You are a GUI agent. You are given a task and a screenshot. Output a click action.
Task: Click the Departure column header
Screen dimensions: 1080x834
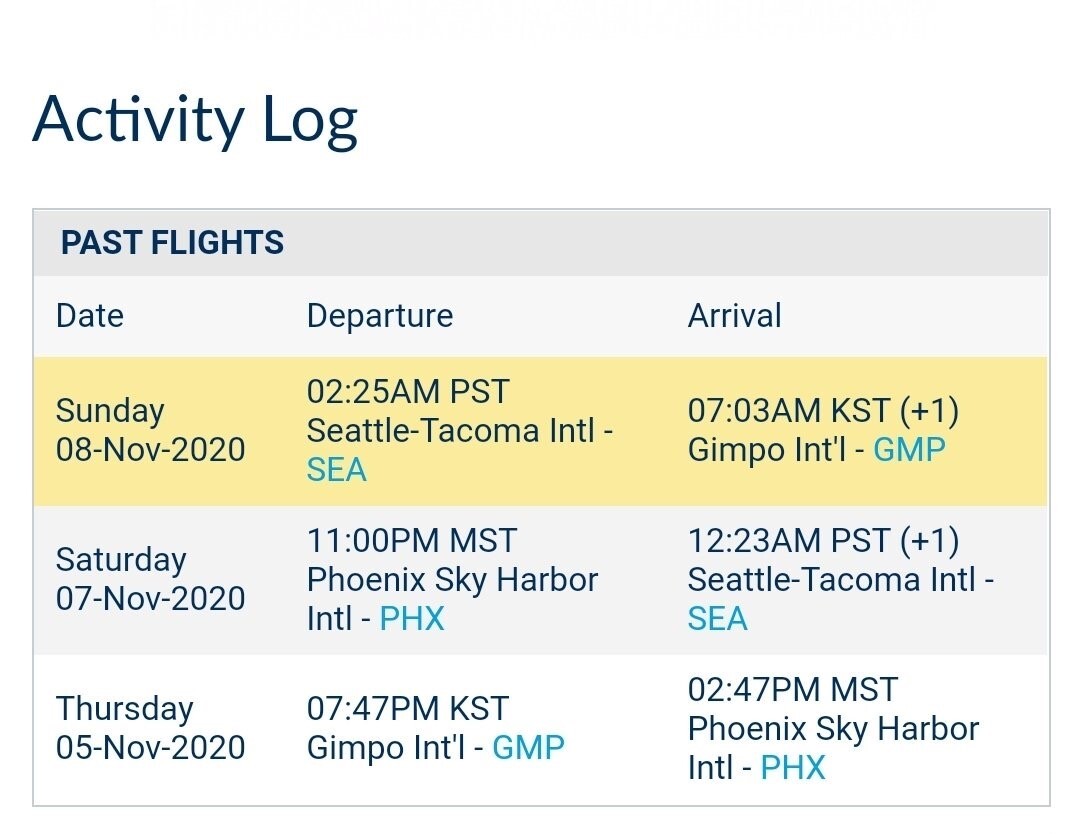[380, 316]
